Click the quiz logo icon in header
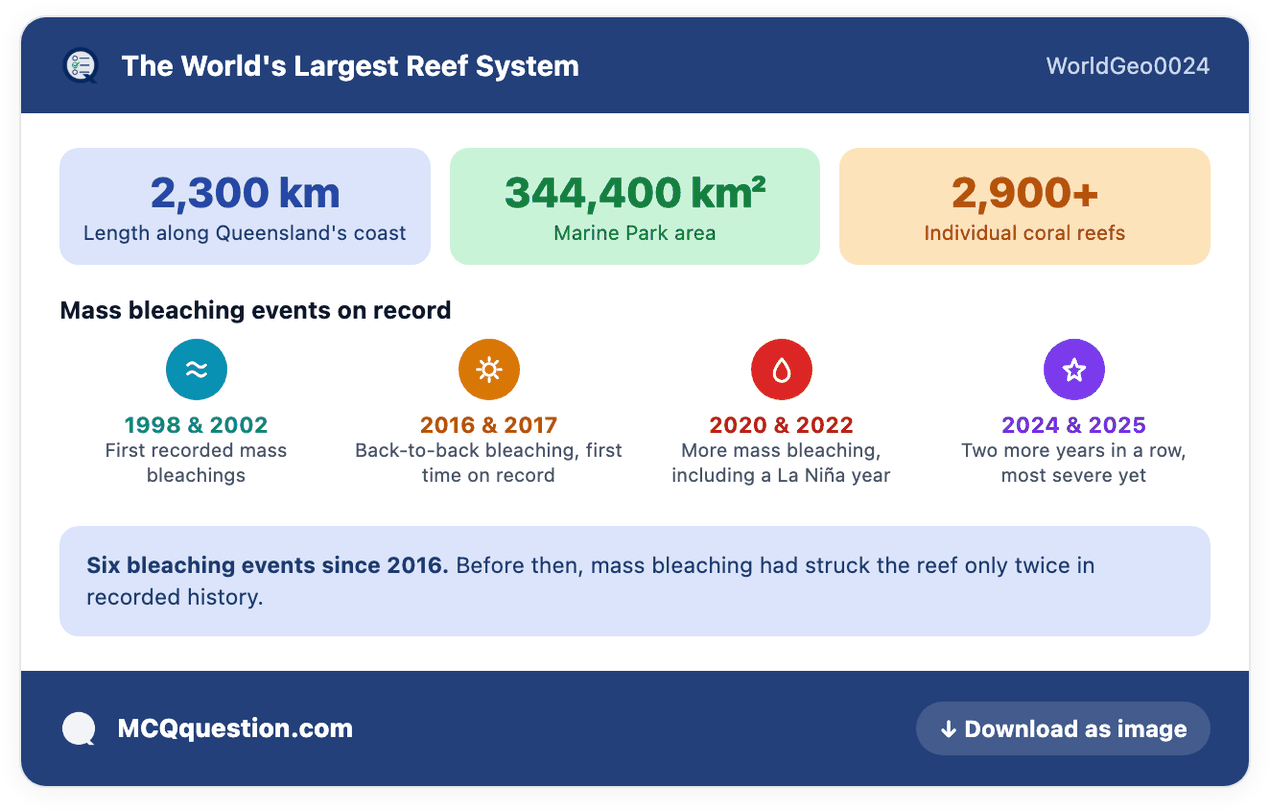 80,66
